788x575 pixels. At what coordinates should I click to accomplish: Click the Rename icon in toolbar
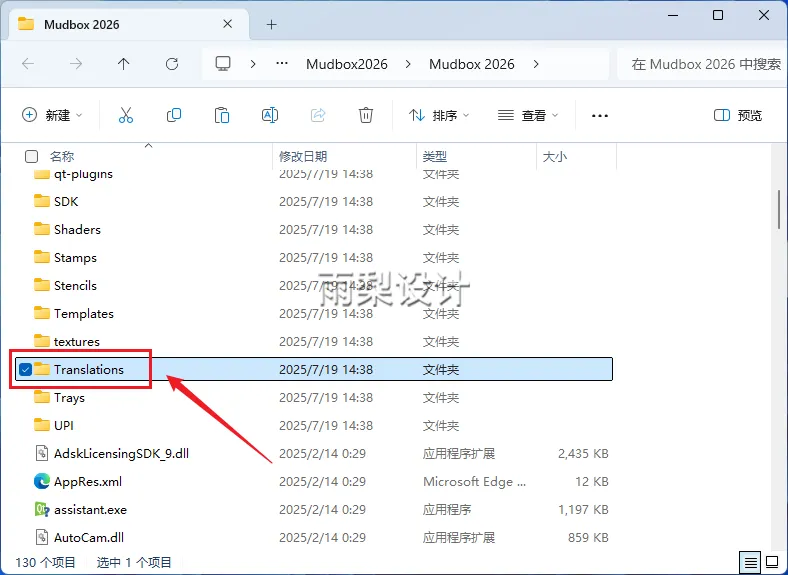[270, 115]
